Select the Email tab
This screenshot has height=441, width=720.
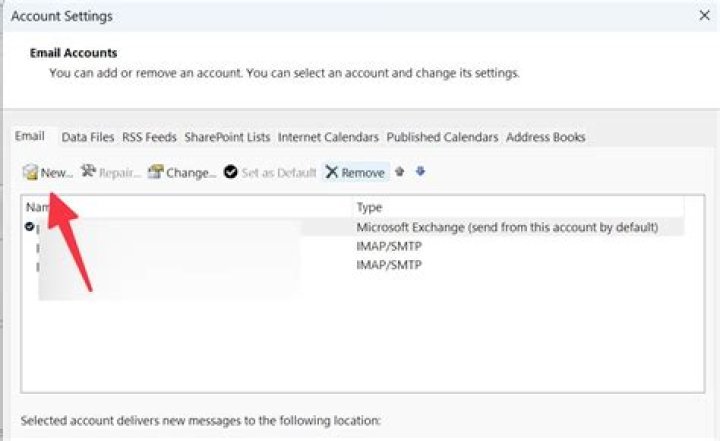[x=30, y=136]
